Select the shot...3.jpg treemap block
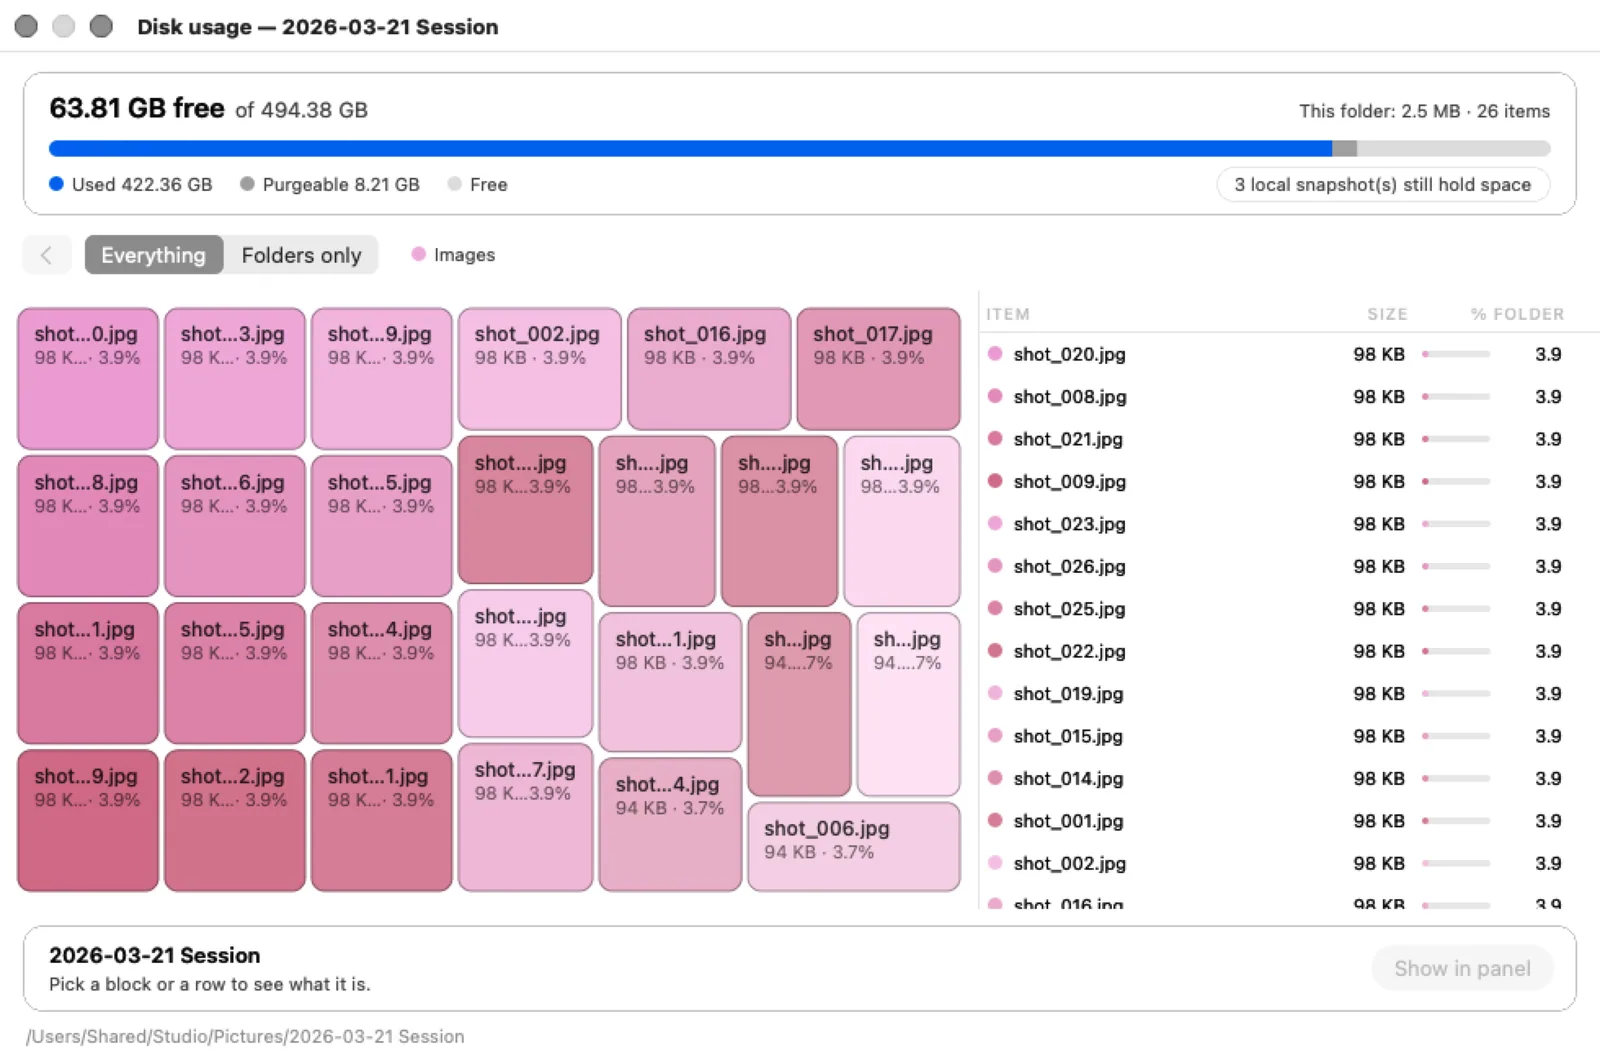The image size is (1600, 1064). [235, 379]
